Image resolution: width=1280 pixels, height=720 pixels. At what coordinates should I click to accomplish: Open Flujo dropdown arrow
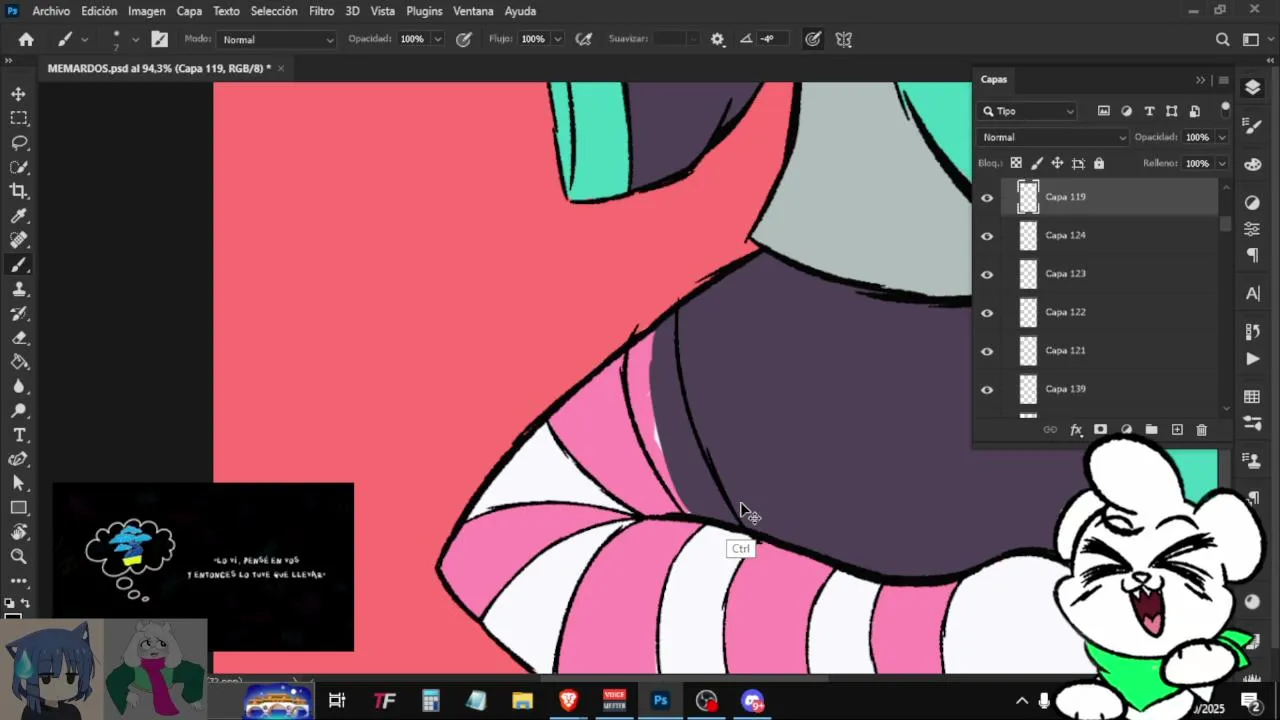[x=557, y=39]
